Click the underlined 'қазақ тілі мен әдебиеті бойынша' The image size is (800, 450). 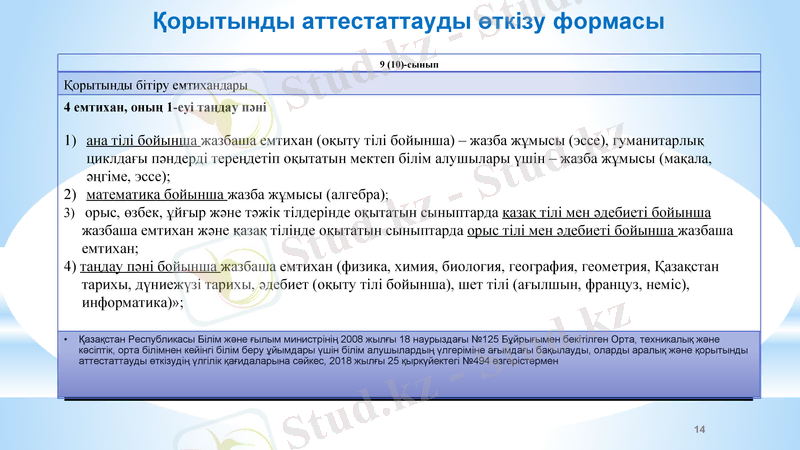(x=606, y=213)
